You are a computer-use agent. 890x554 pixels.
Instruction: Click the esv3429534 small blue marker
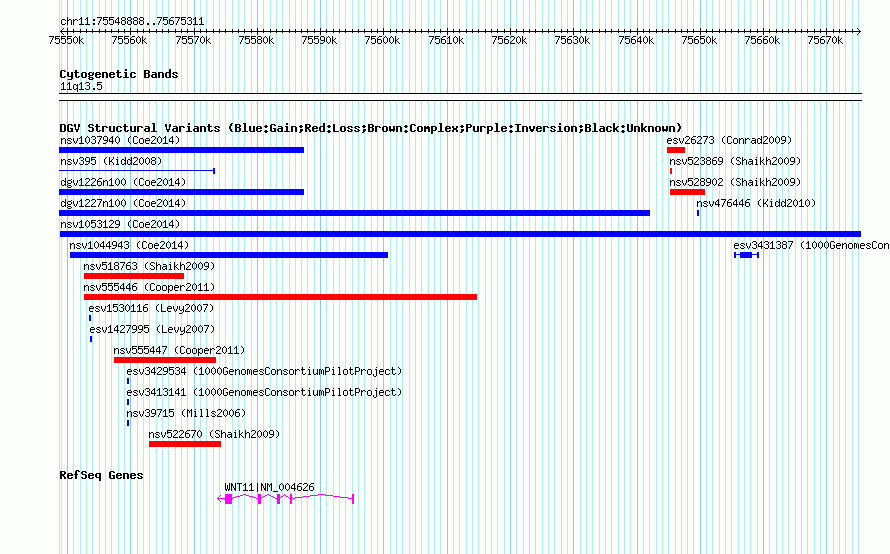click(128, 381)
